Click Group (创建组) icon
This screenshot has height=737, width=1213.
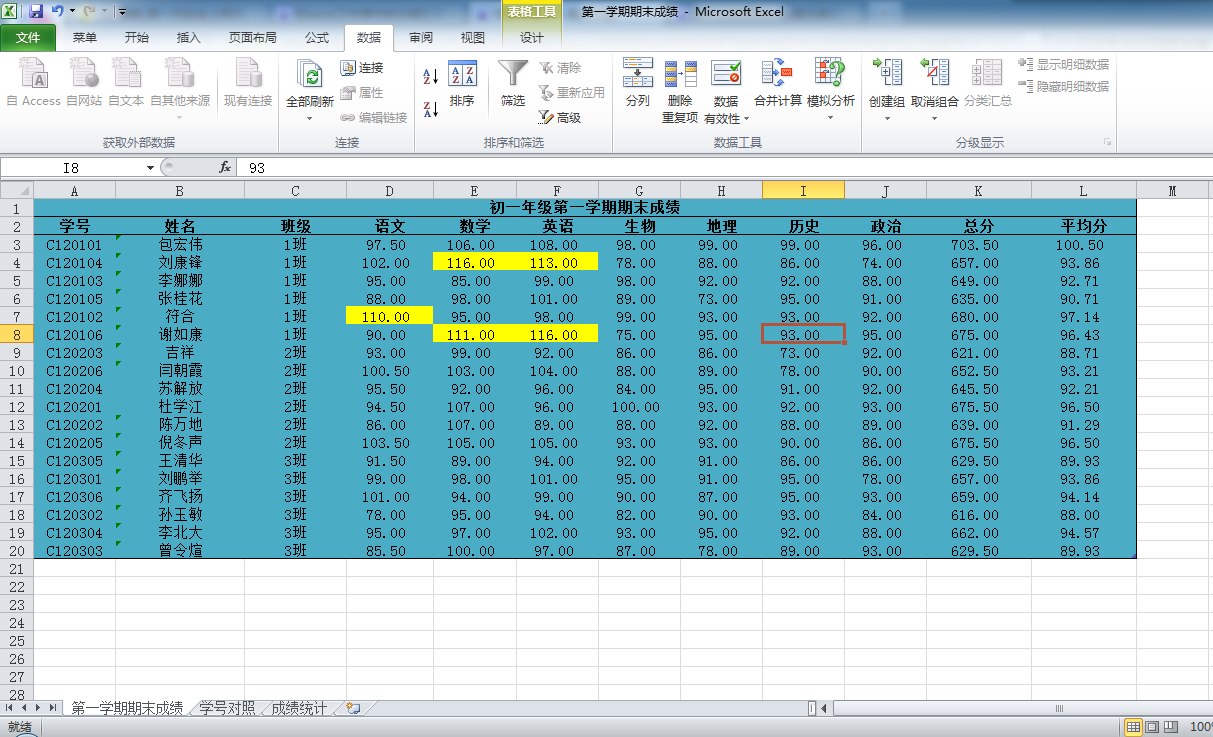coord(887,74)
